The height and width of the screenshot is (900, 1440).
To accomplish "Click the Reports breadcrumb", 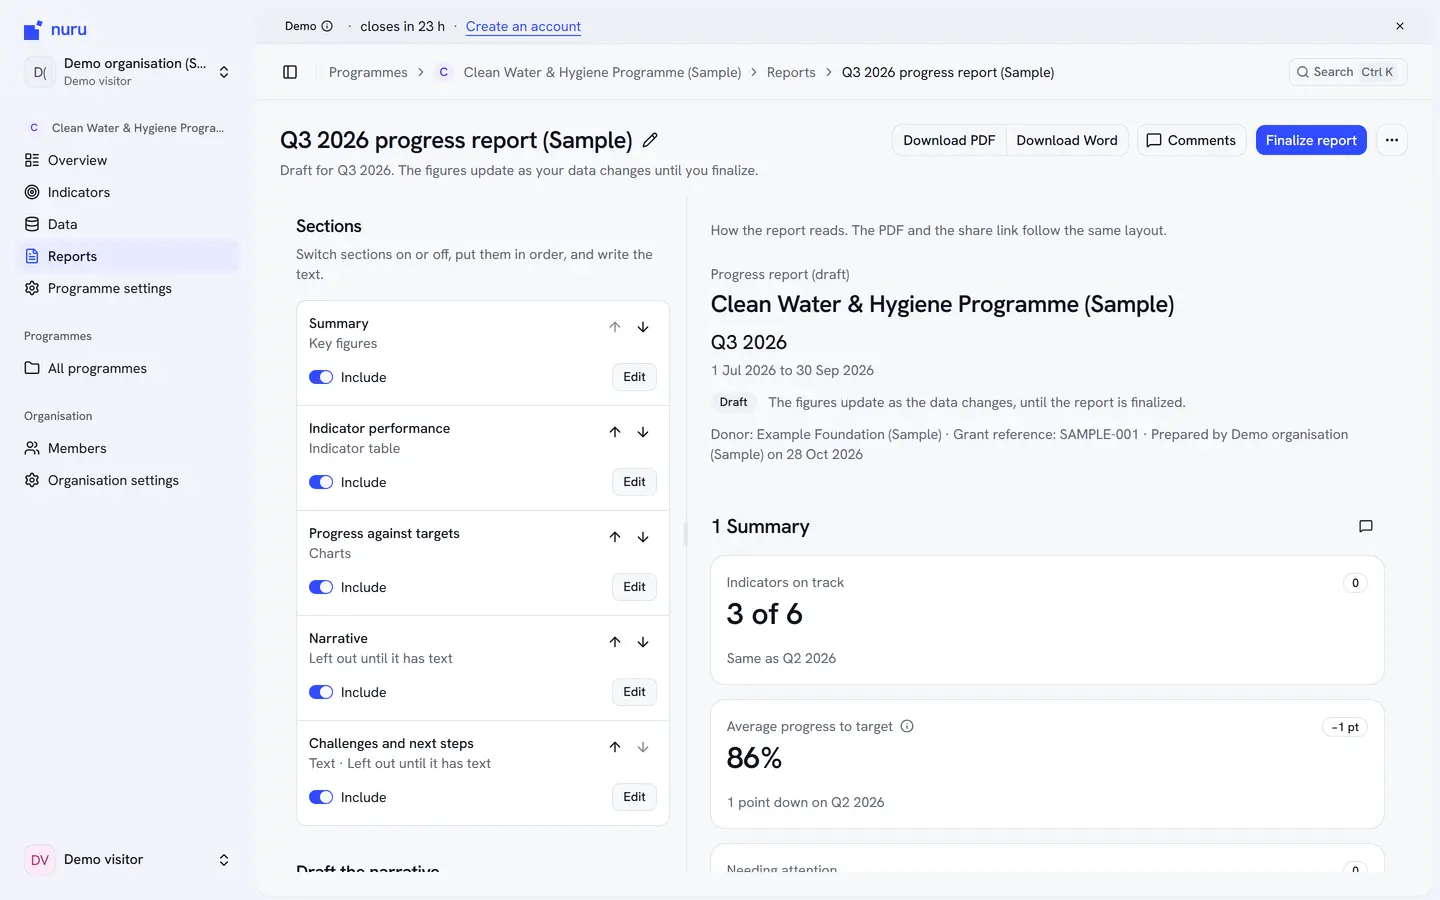I will tap(791, 72).
